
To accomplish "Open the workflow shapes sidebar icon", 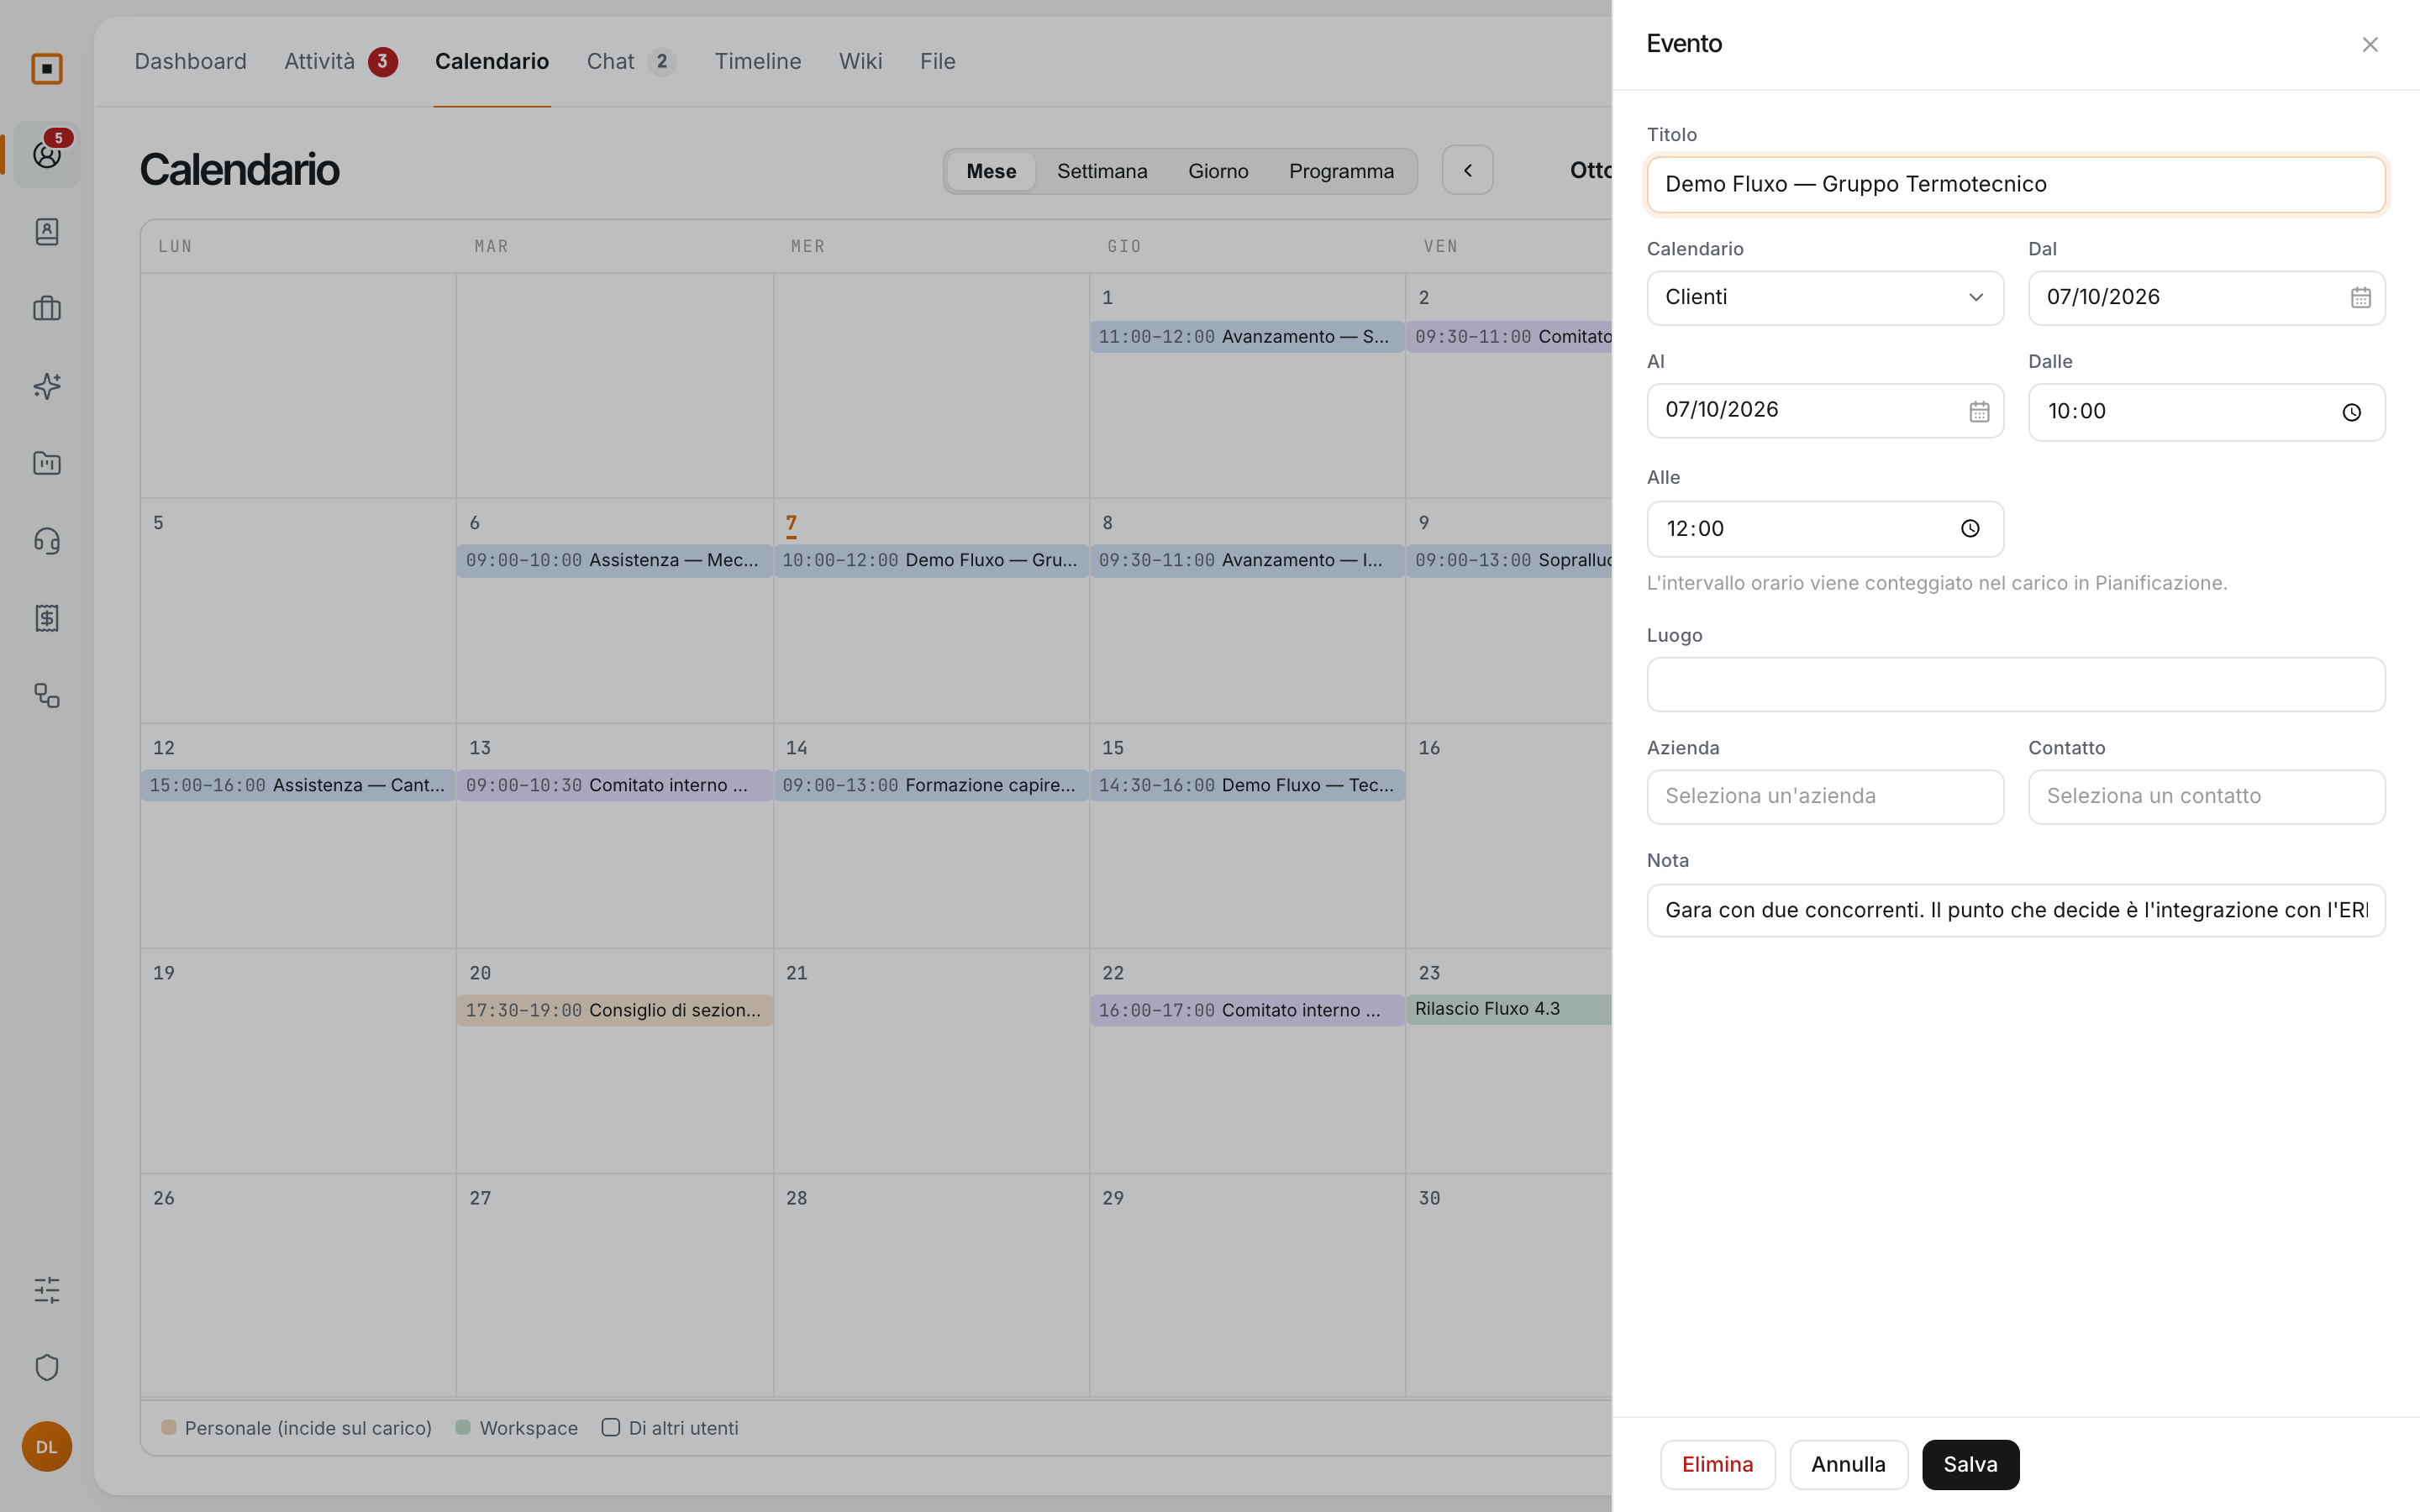I will click(47, 695).
